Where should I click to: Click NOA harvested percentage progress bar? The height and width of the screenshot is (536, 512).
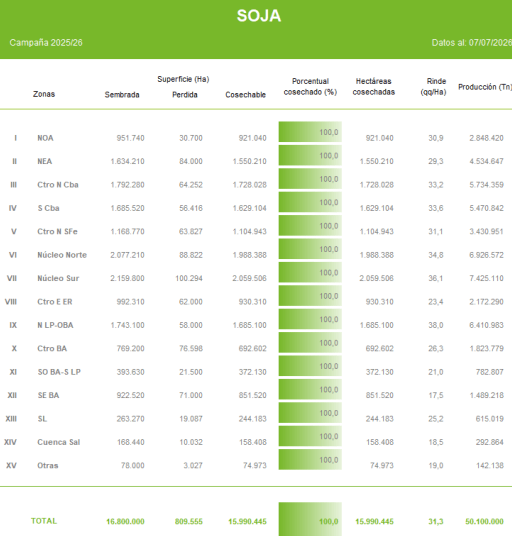point(310,132)
